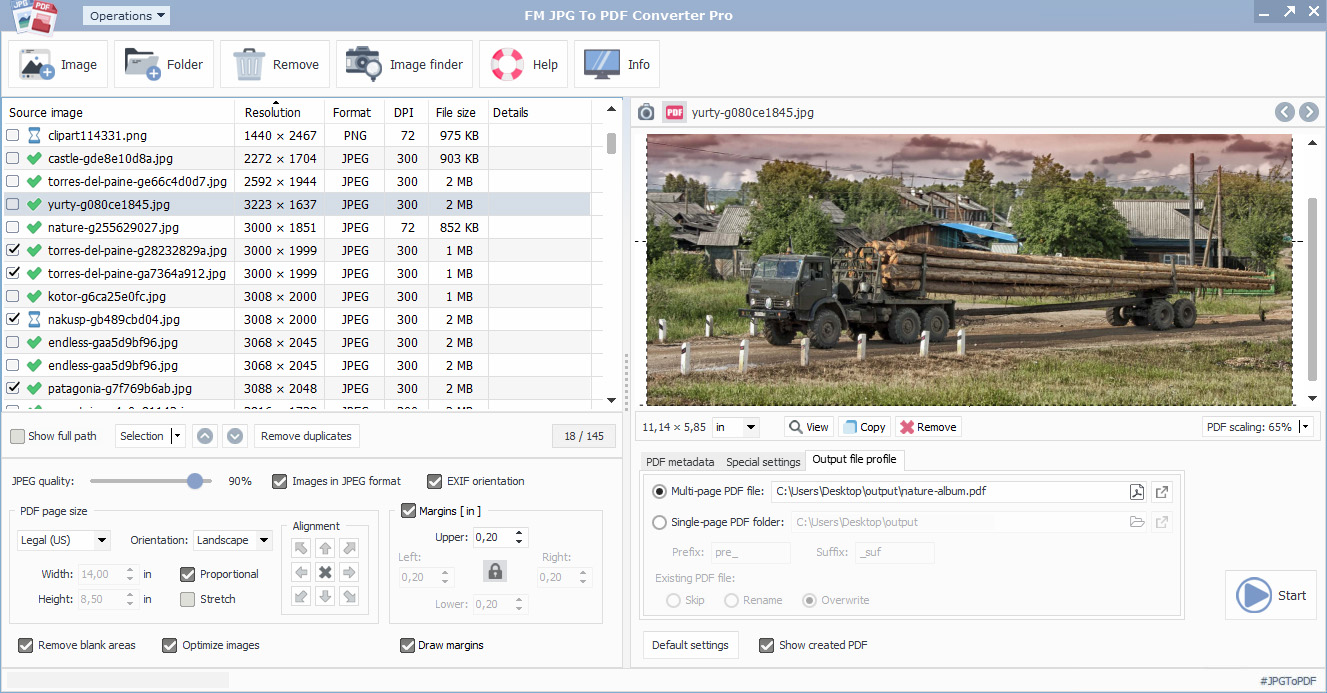Toggle the margins lock icon
Viewport: 1327px width, 693px height.
coord(494,571)
